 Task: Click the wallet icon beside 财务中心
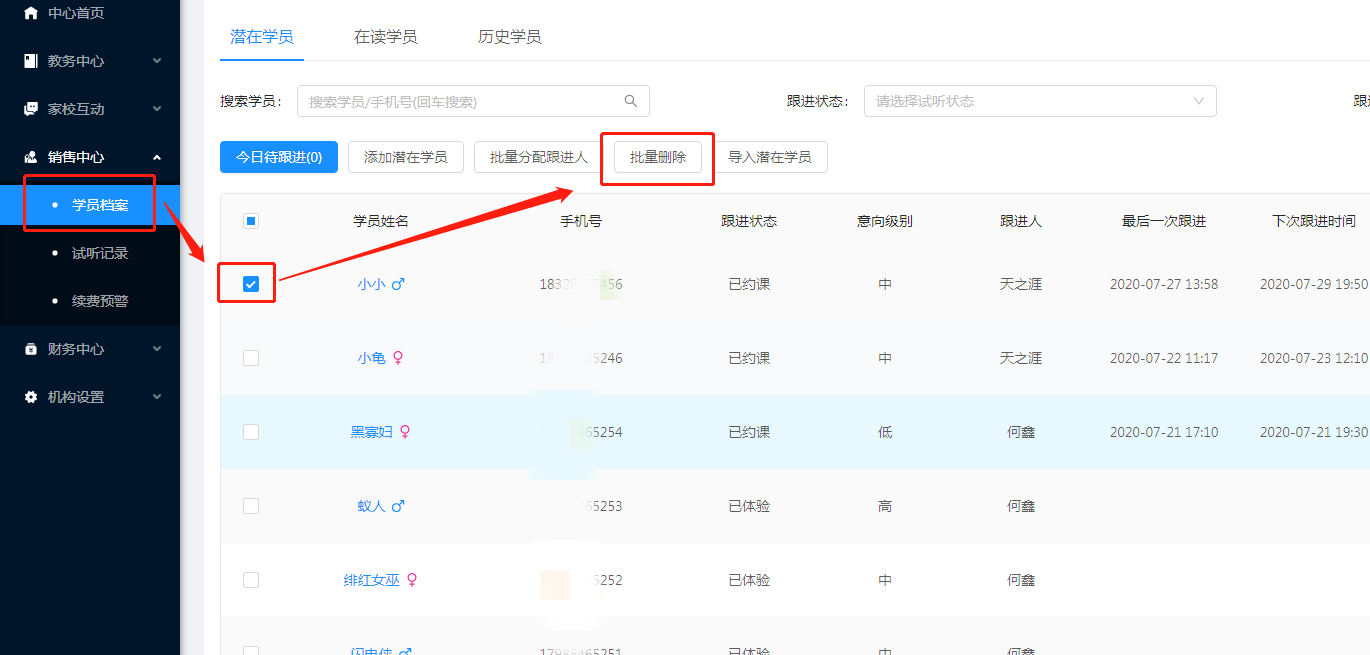click(x=31, y=349)
